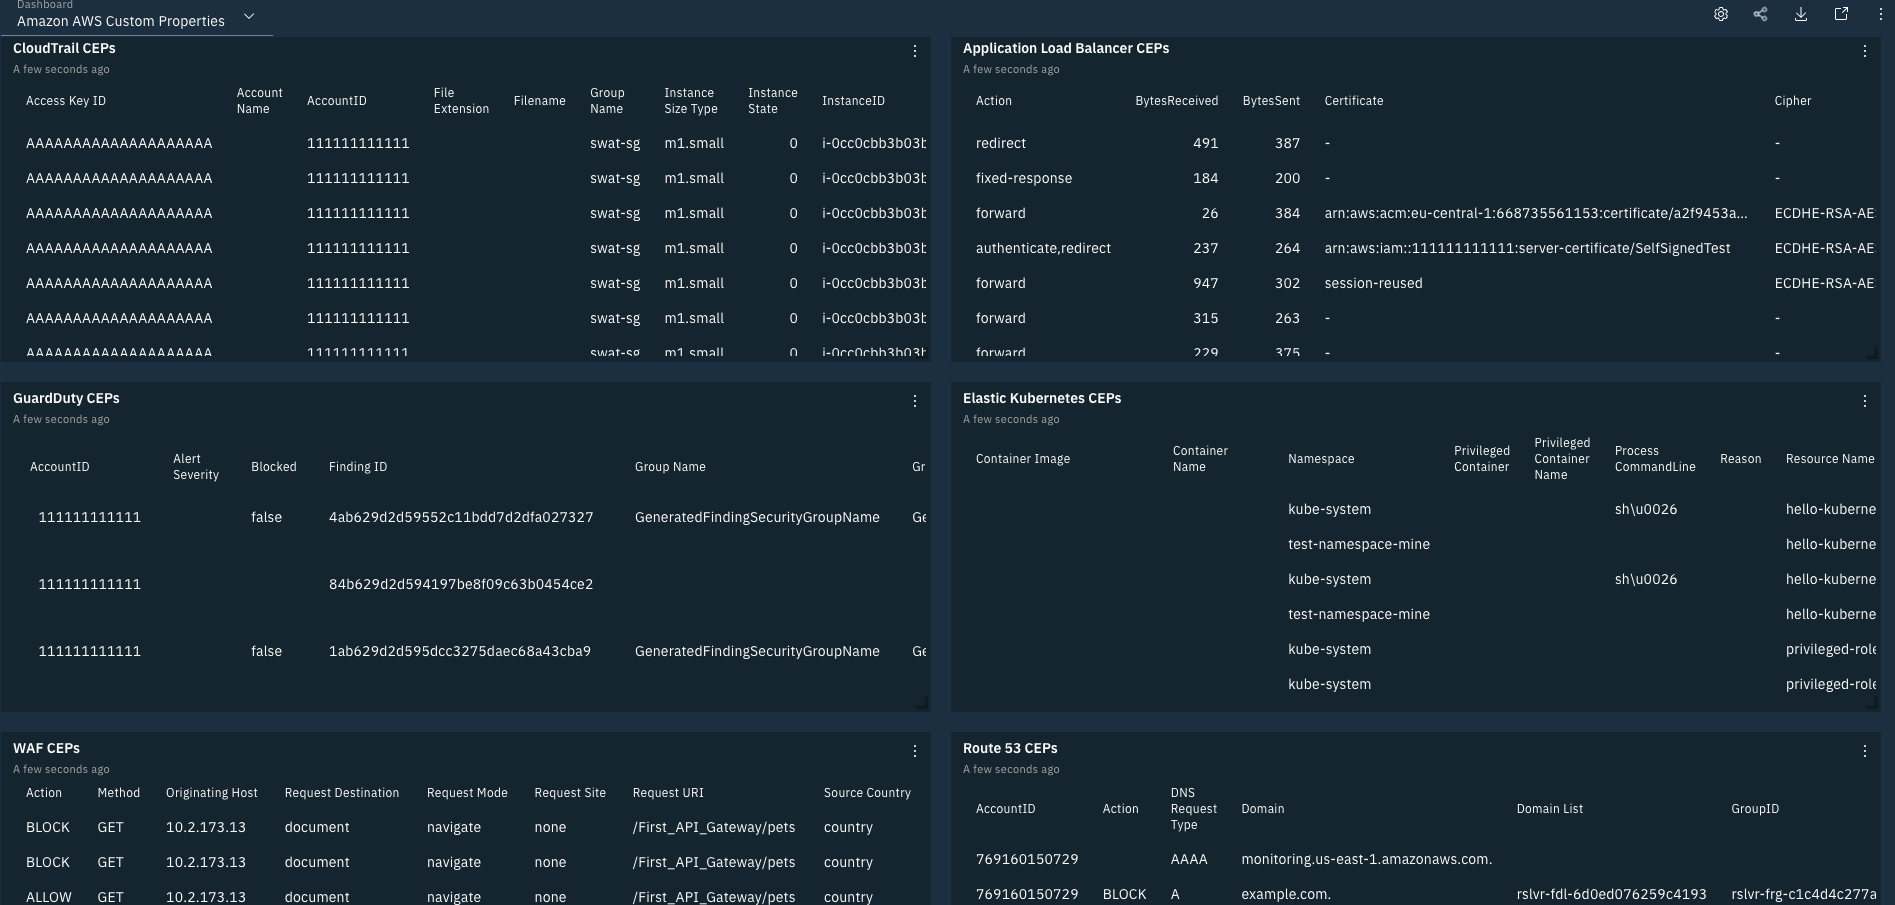Viewport: 1895px width, 905px height.
Task: Open the dashboard top-right kebab menu
Action: tap(1880, 14)
